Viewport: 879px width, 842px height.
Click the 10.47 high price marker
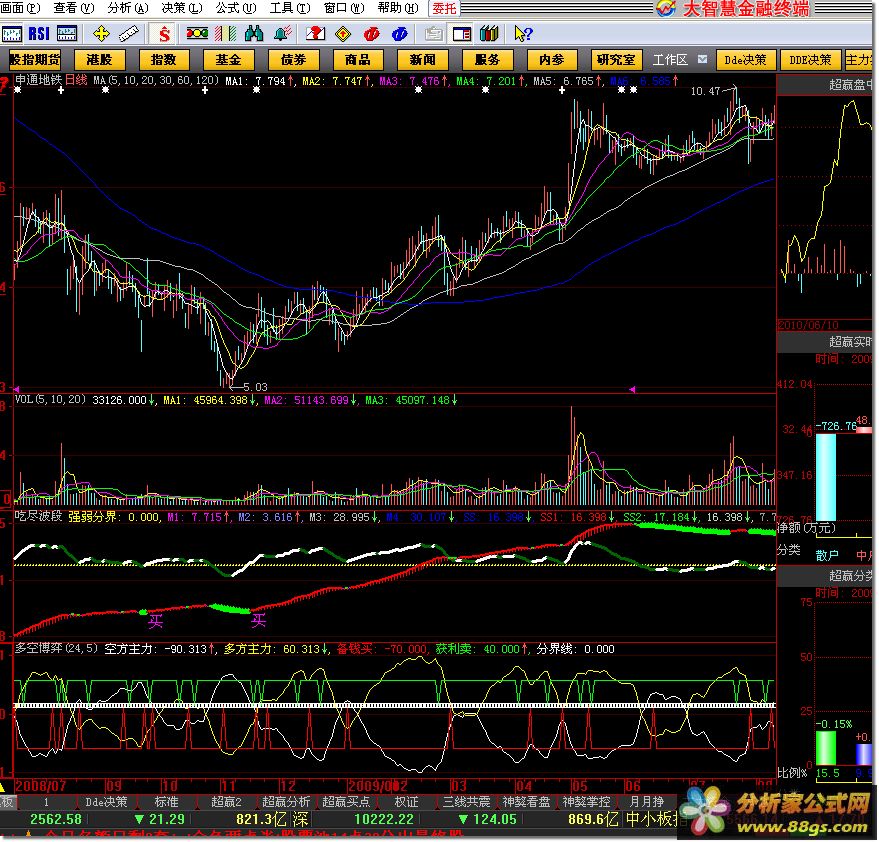tap(705, 91)
